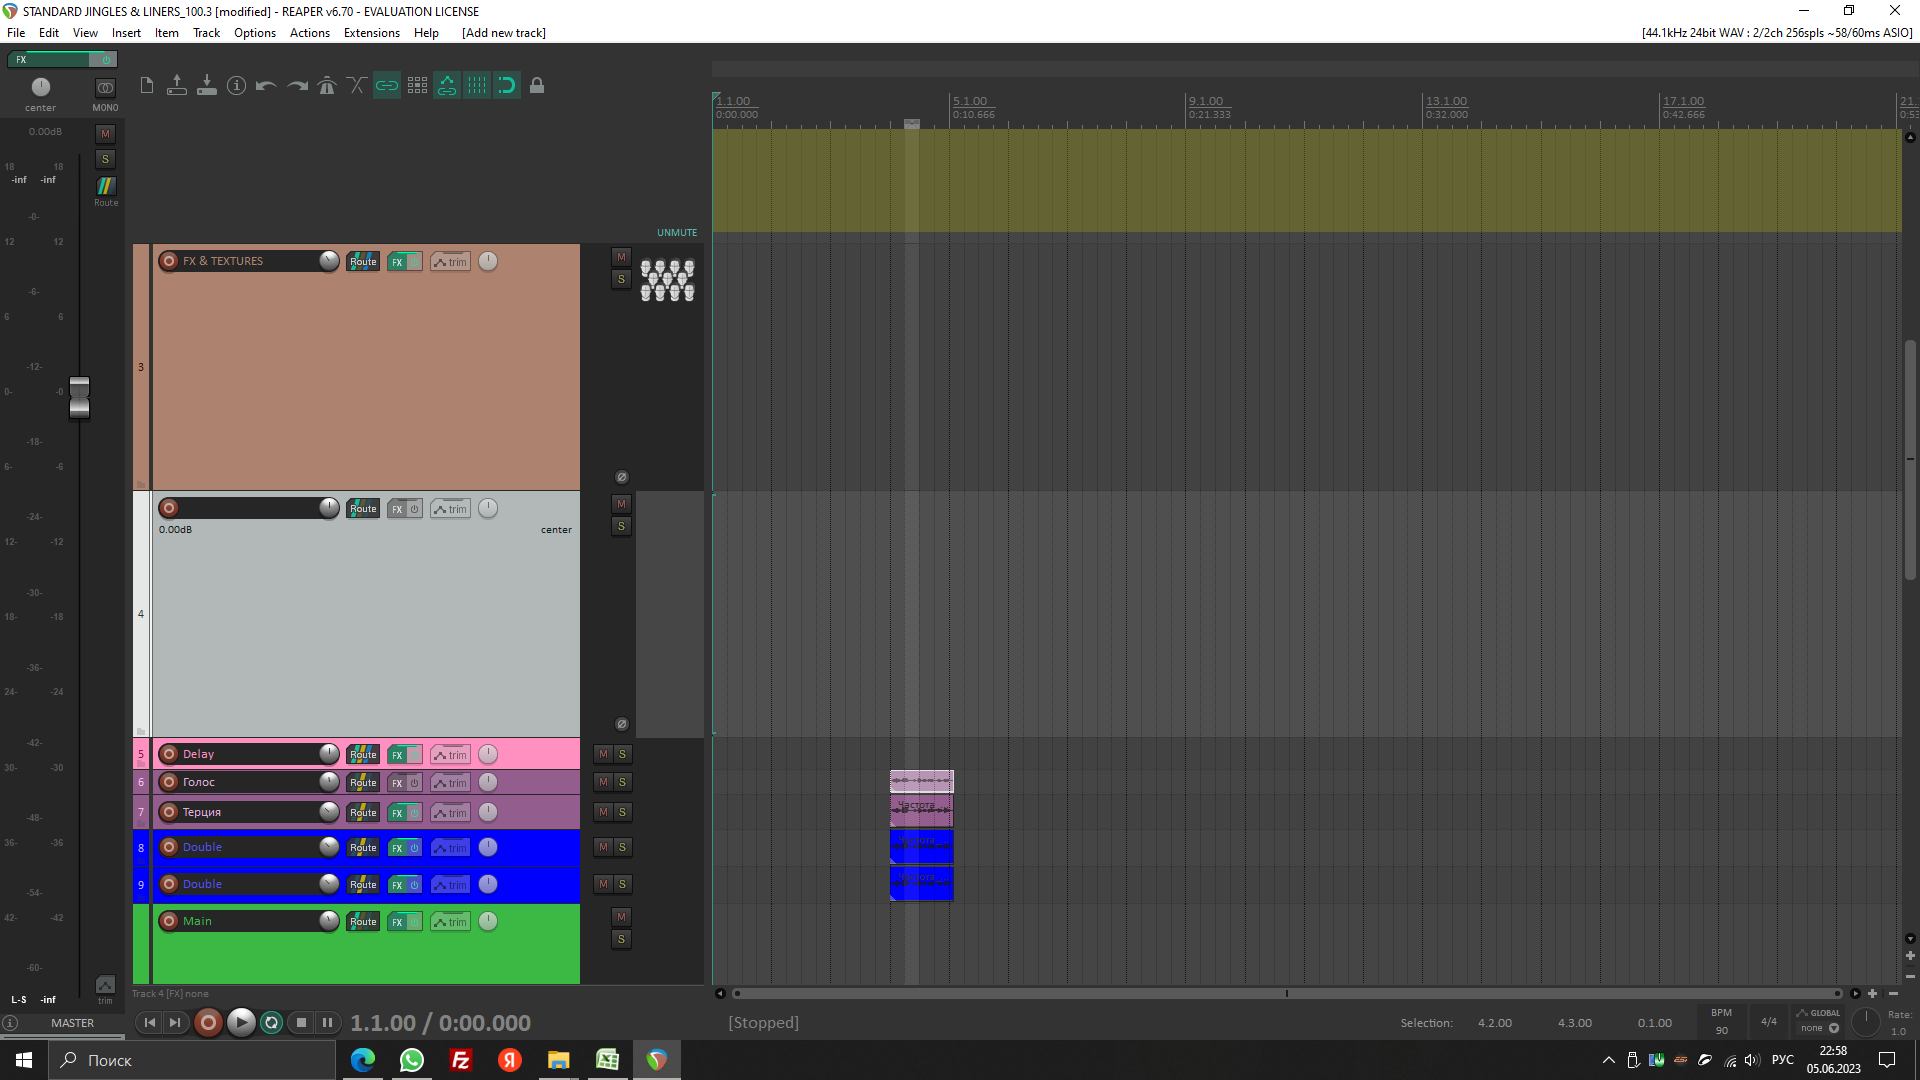Open trim automation menu on Delay track
This screenshot has height=1080, width=1920.
(x=450, y=755)
